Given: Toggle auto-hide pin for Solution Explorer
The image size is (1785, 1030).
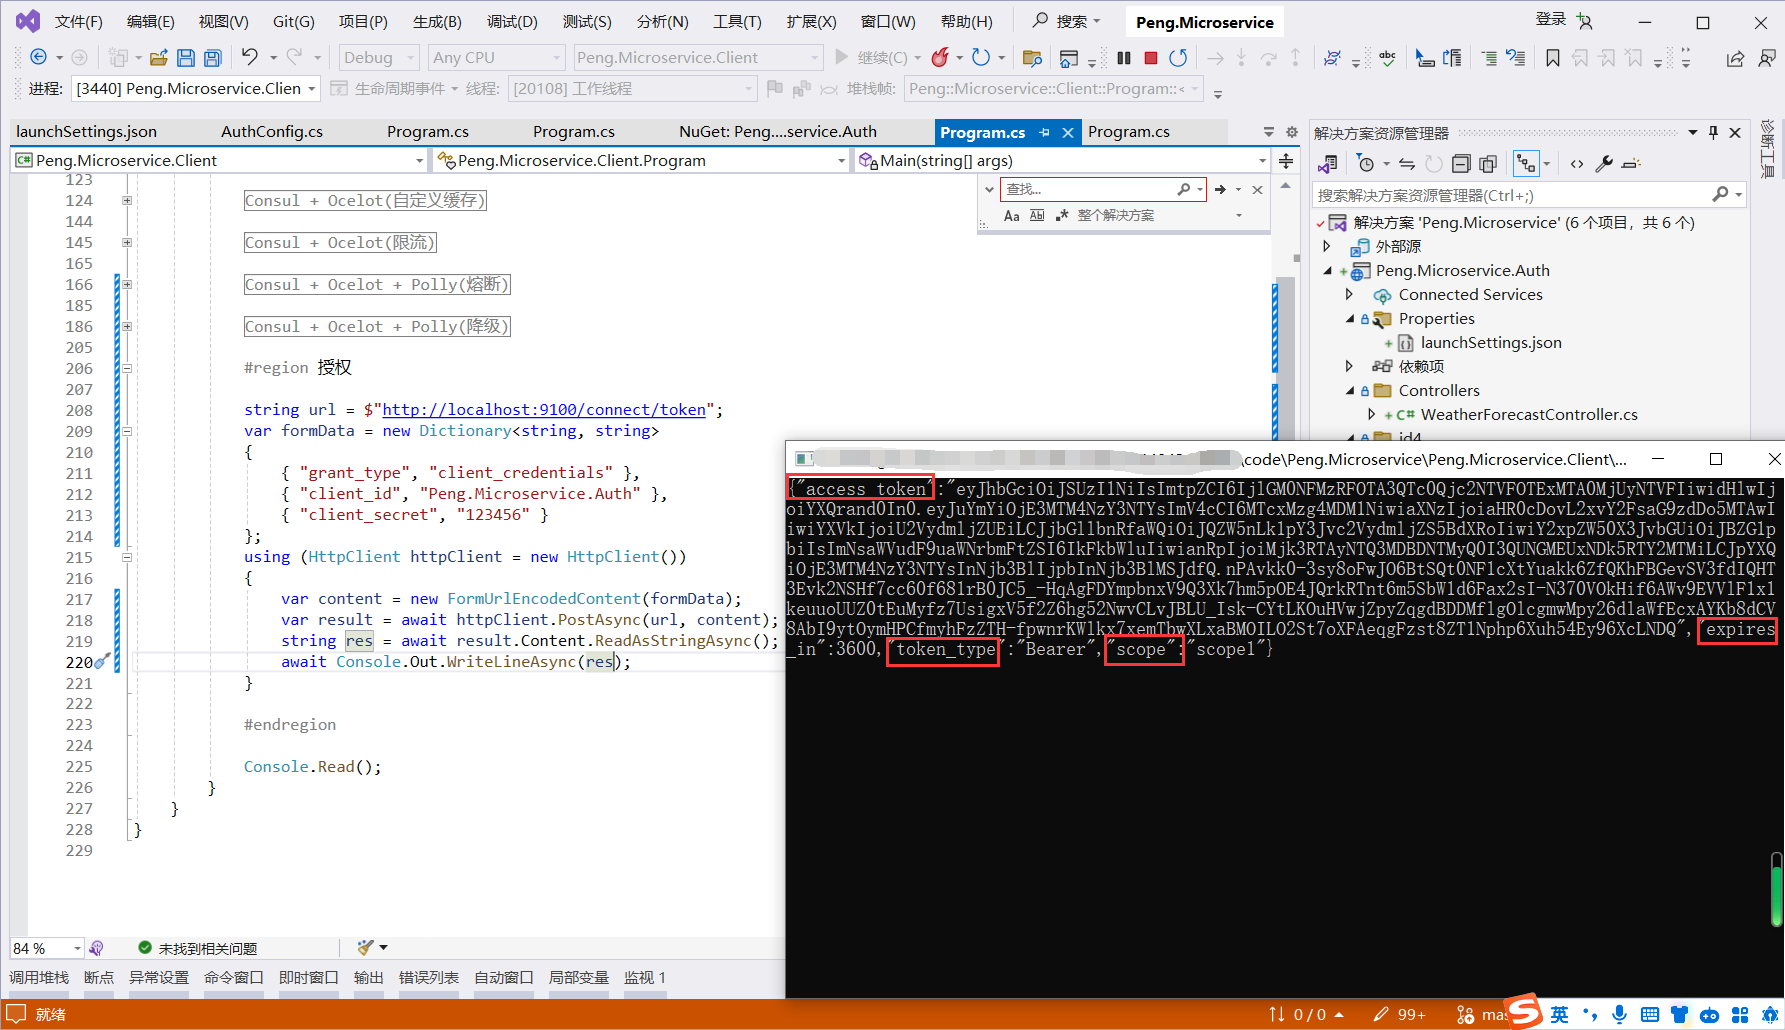Looking at the screenshot, I should click(1713, 132).
